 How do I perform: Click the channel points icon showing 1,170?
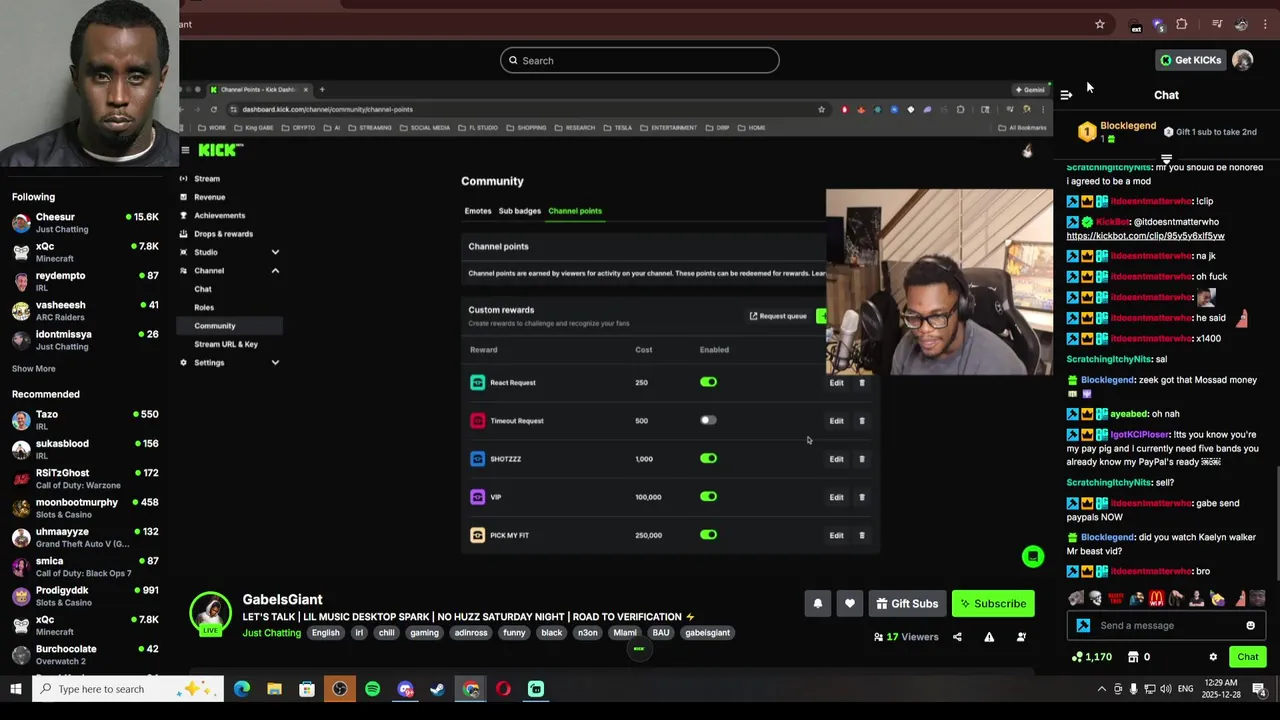click(1091, 657)
